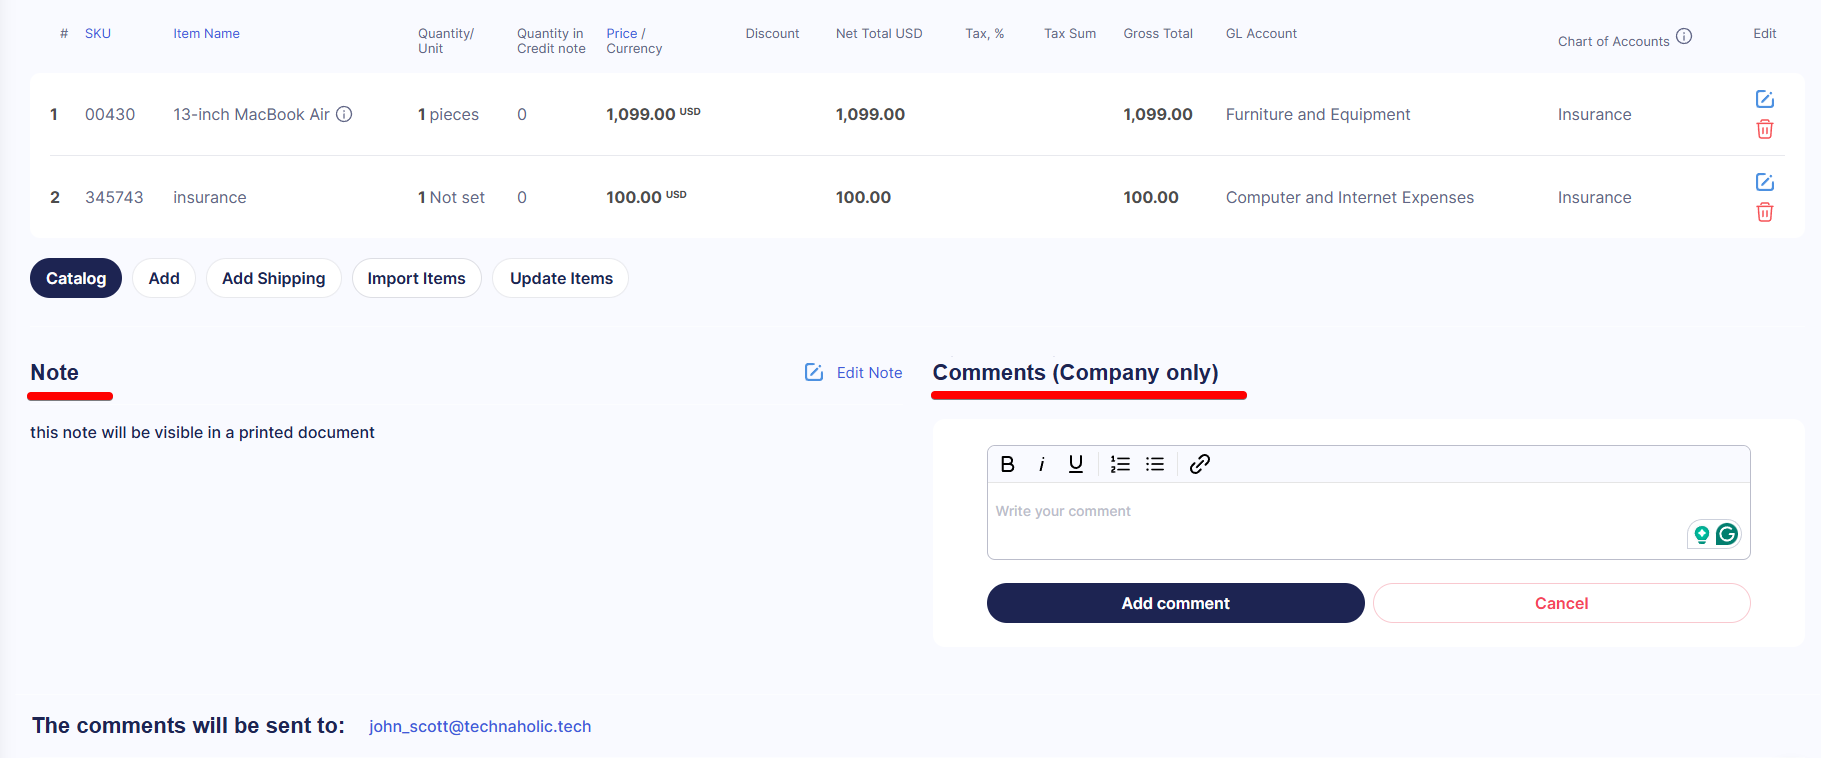Click Net Total USD column header

879,33
